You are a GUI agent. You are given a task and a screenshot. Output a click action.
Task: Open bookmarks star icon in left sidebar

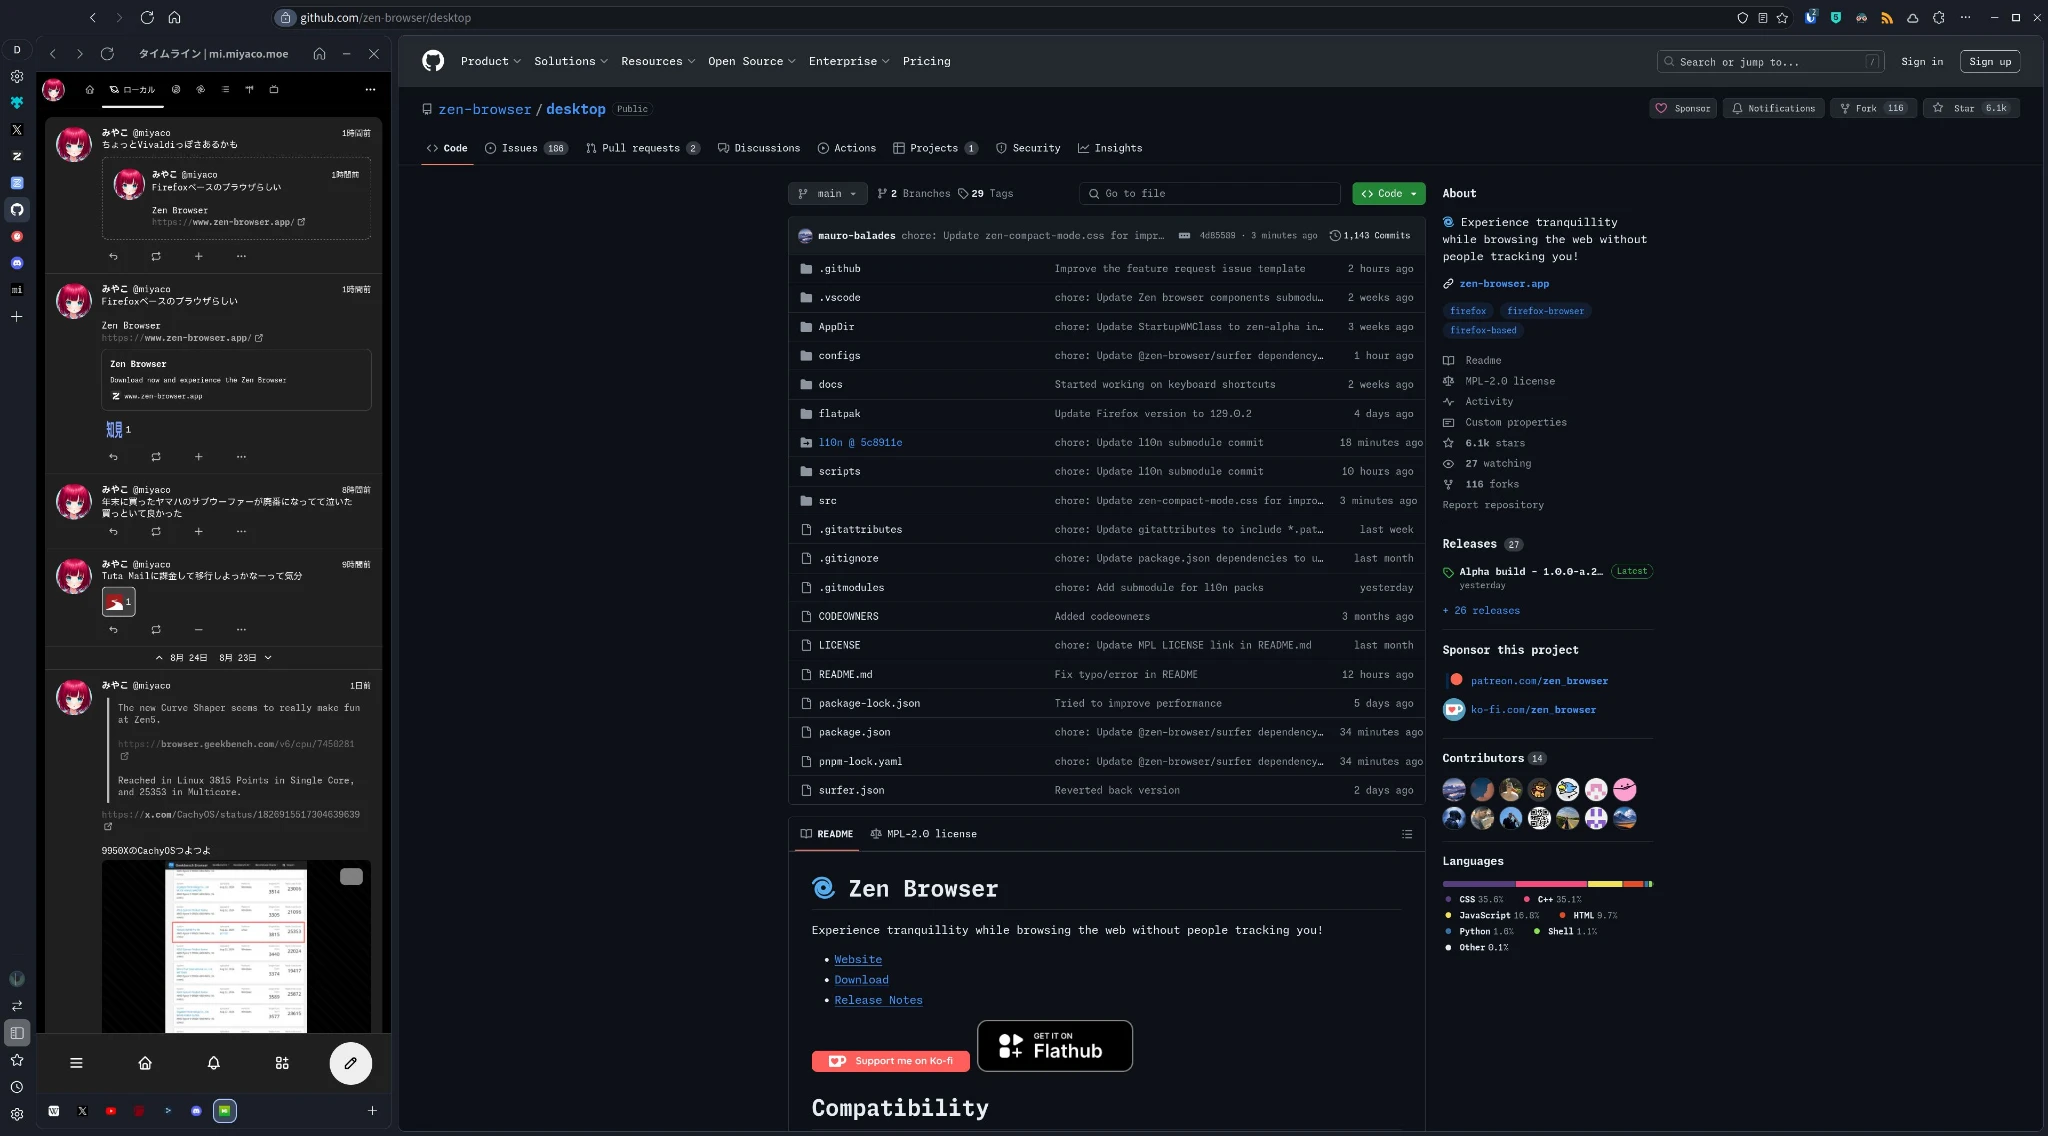[17, 1060]
